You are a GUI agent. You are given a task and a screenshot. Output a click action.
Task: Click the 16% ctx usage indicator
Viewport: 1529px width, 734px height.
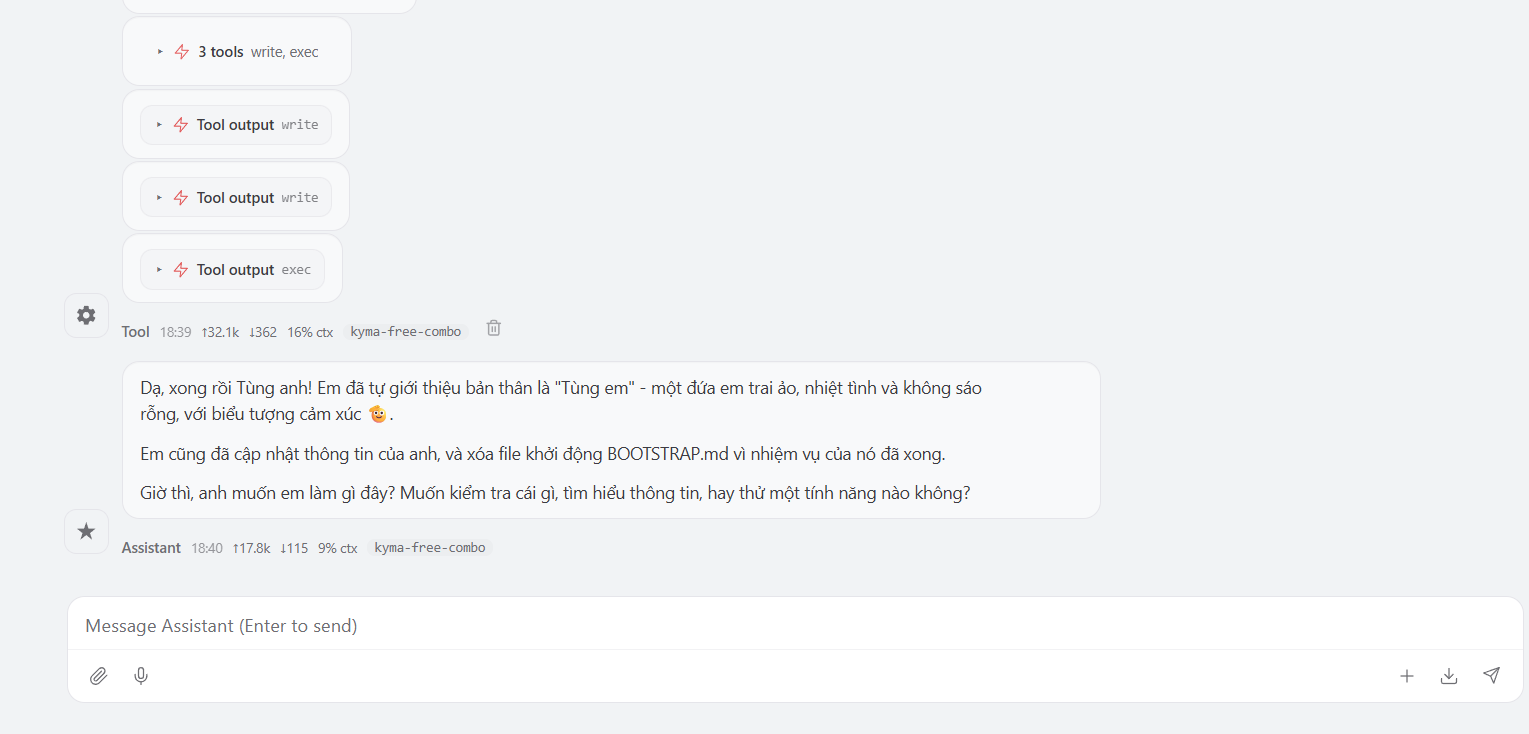point(310,332)
